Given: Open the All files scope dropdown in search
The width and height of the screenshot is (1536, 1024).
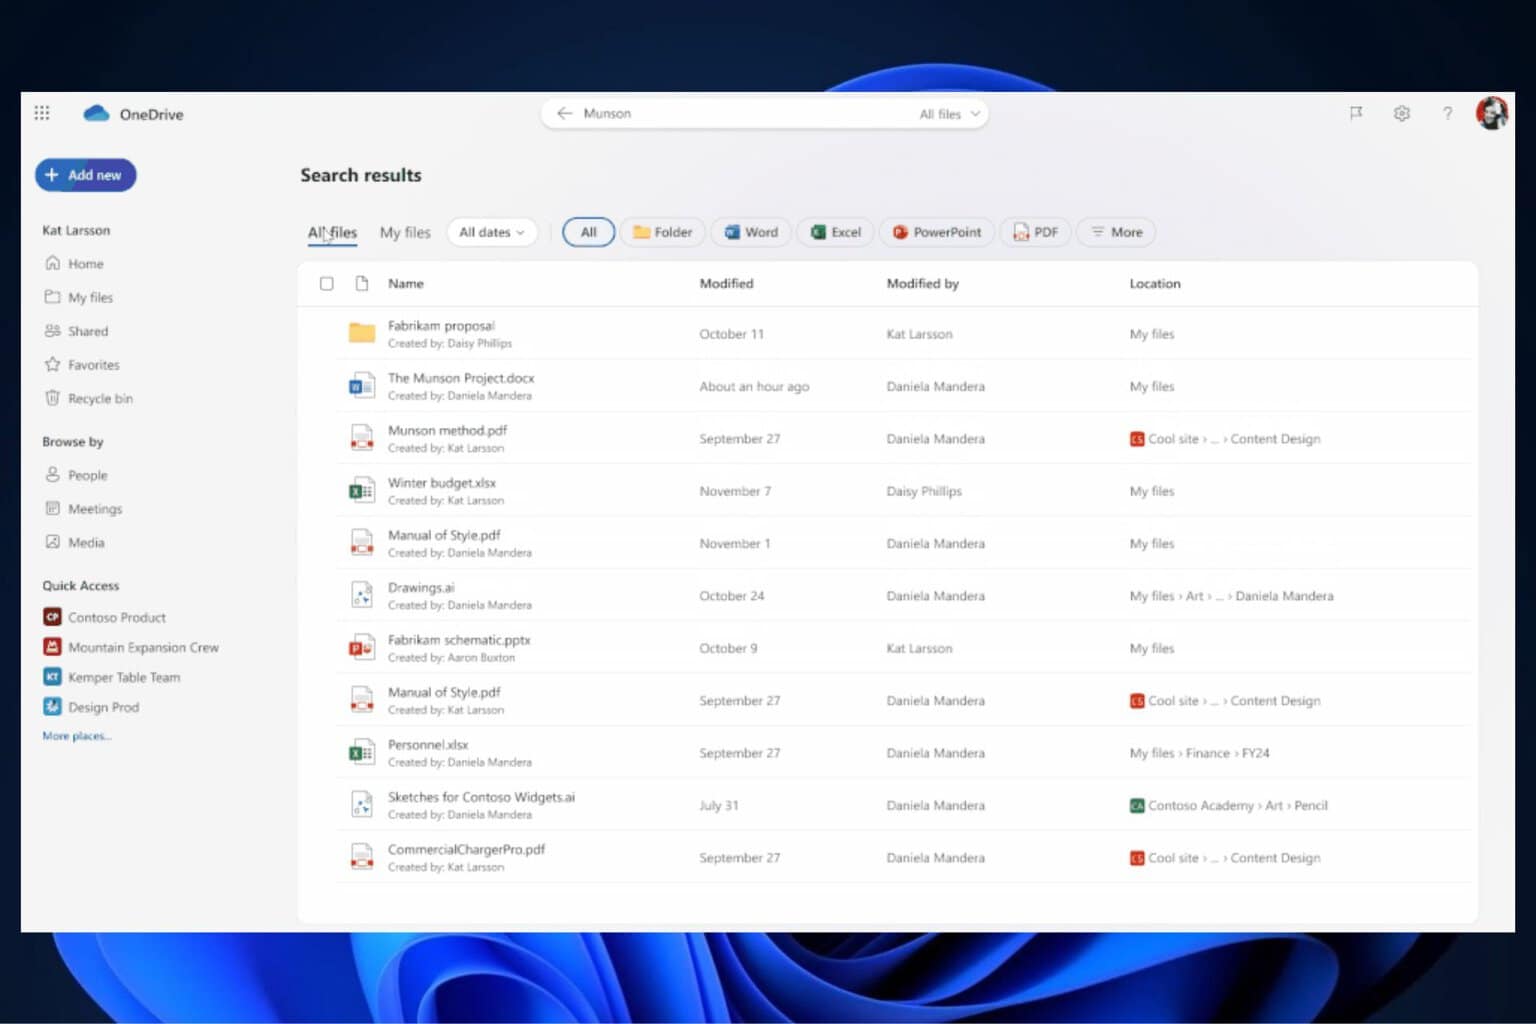Looking at the screenshot, I should (949, 114).
